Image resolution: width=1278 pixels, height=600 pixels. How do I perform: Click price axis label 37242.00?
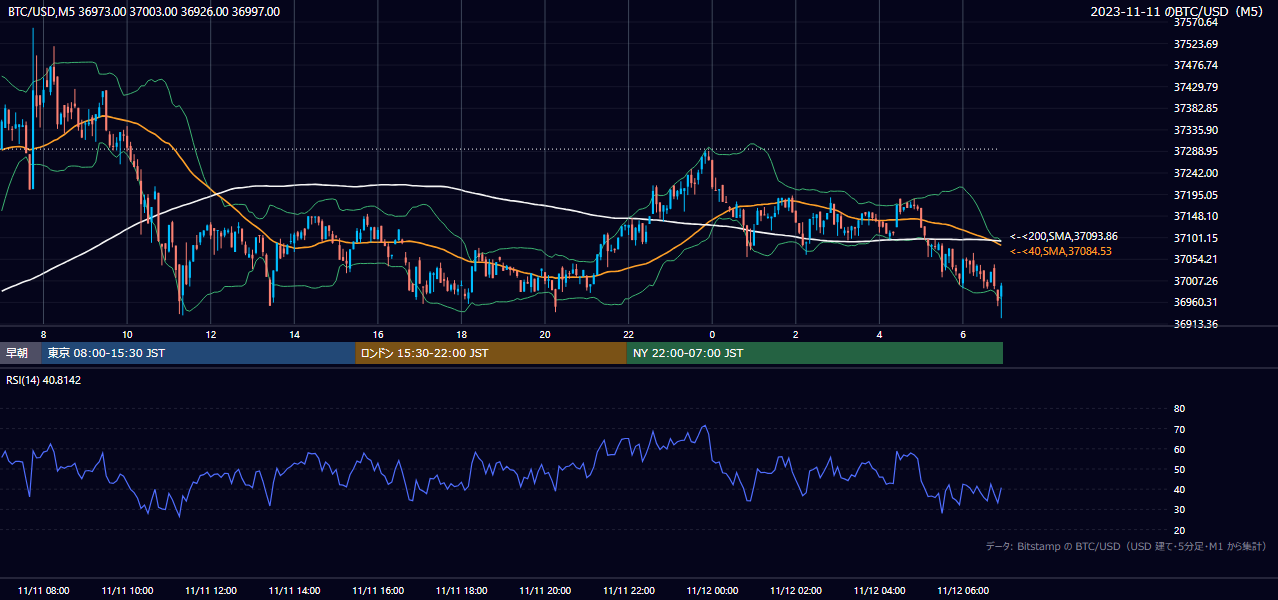click(1195, 173)
